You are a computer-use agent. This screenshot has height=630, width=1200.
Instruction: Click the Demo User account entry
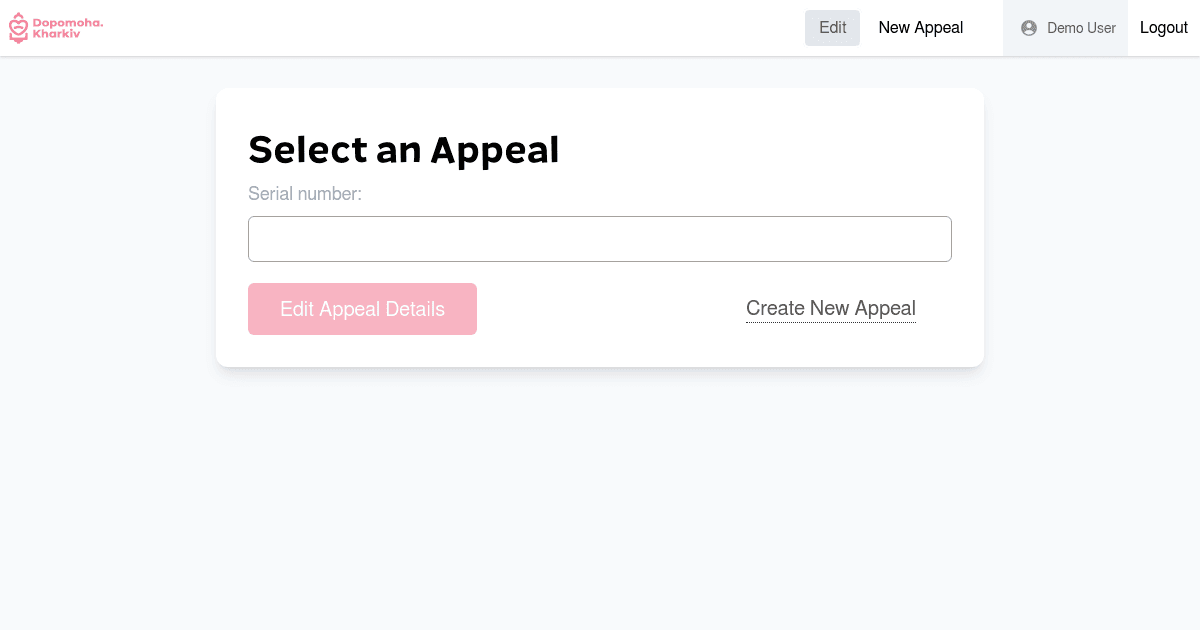[x=1065, y=27]
